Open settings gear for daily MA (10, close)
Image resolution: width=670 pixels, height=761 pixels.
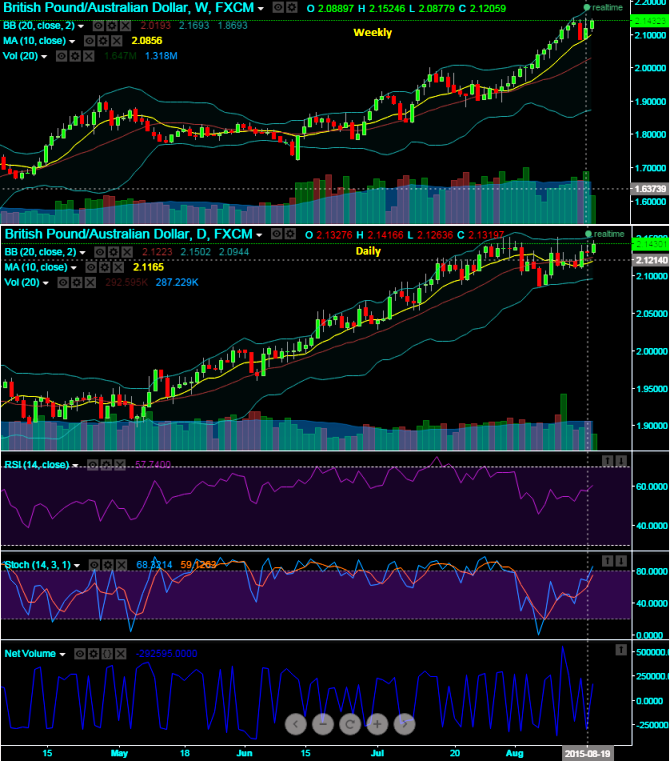105,267
